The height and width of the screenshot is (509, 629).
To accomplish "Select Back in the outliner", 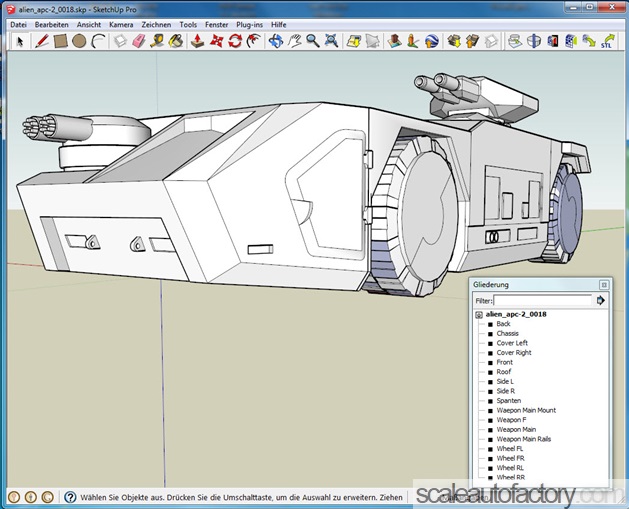I will point(503,324).
